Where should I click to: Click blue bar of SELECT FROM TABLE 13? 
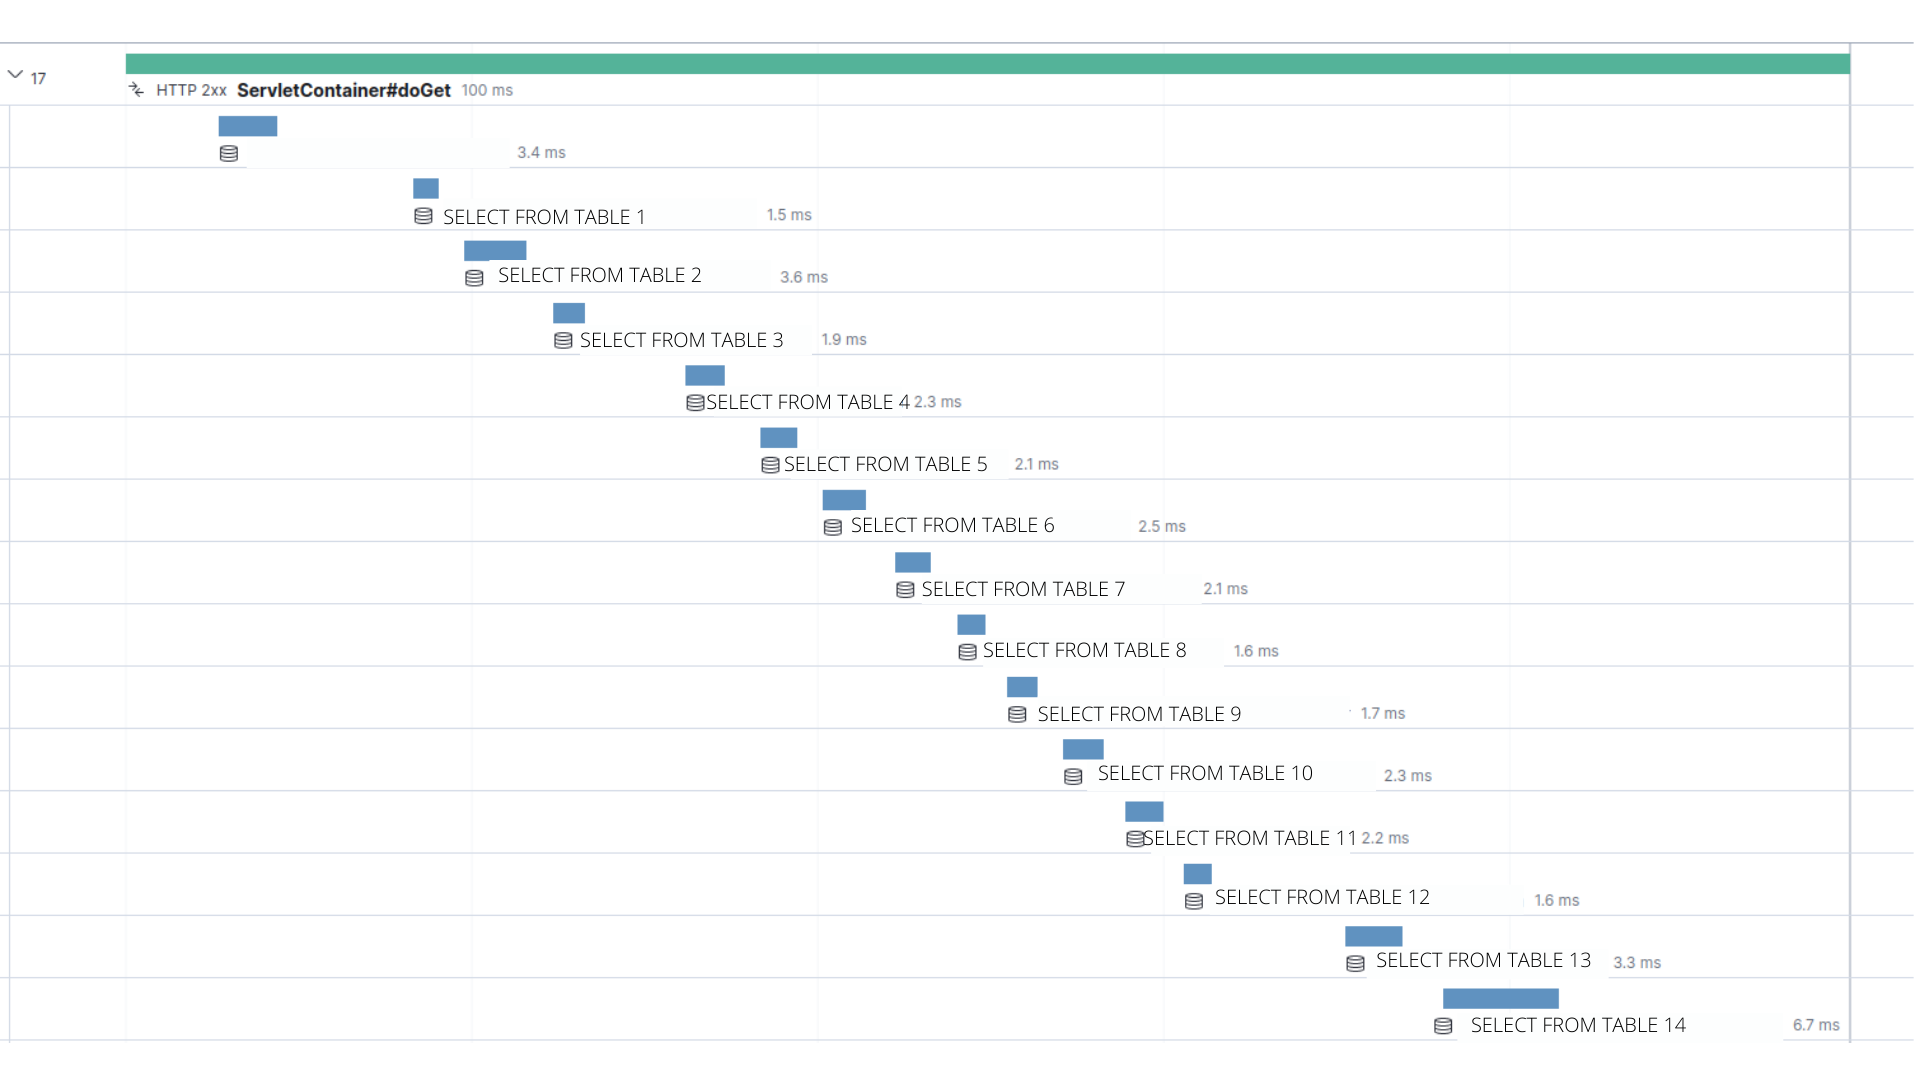[1373, 936]
